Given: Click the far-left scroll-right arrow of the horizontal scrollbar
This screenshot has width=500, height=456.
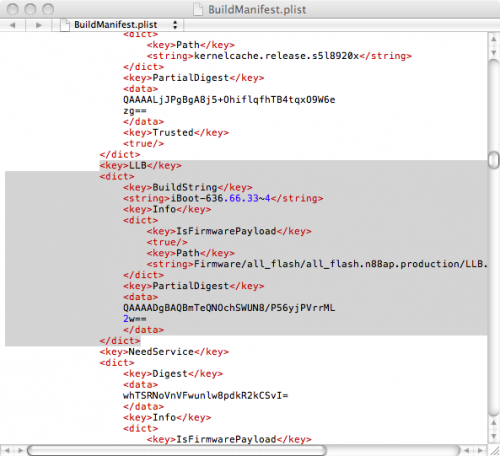Looking at the screenshot, I should pos(20,450).
